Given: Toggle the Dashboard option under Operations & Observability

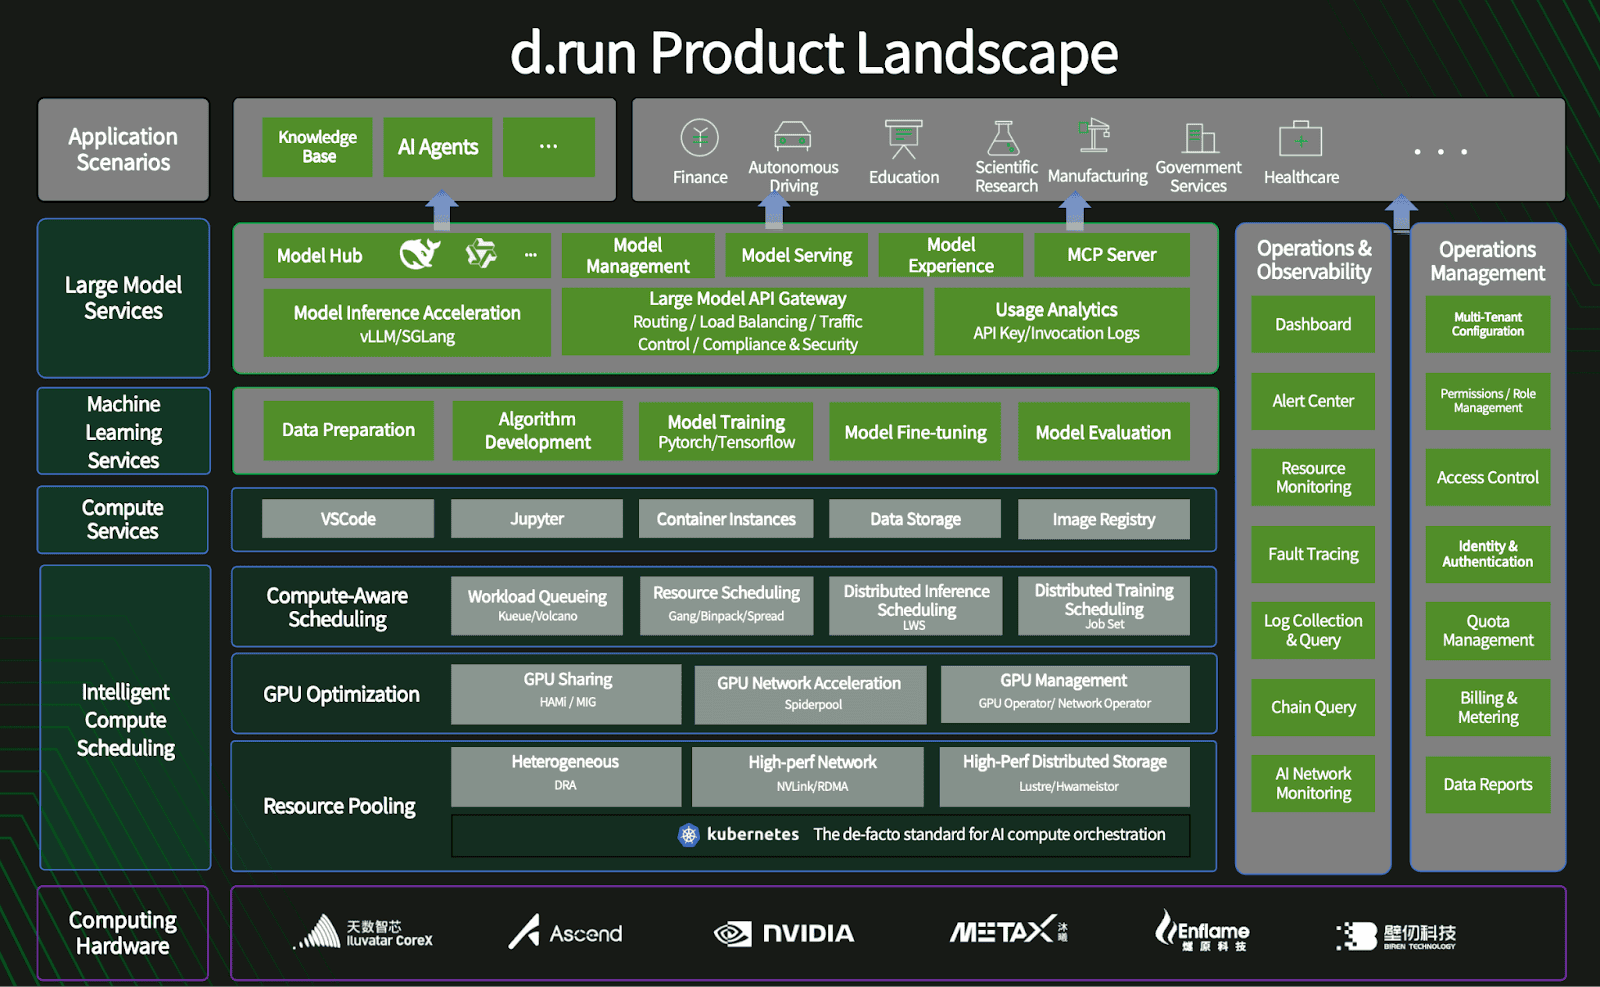Looking at the screenshot, I should point(1313,324).
